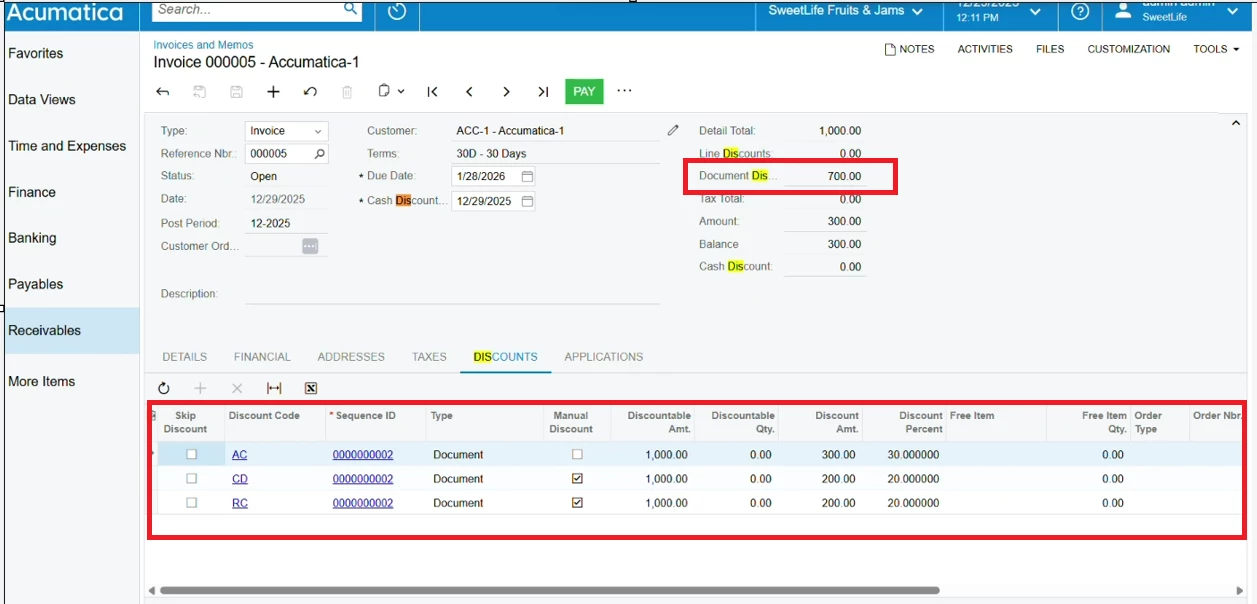Switch to the ADDRESSES tab
The image size is (1257, 604).
pos(351,357)
